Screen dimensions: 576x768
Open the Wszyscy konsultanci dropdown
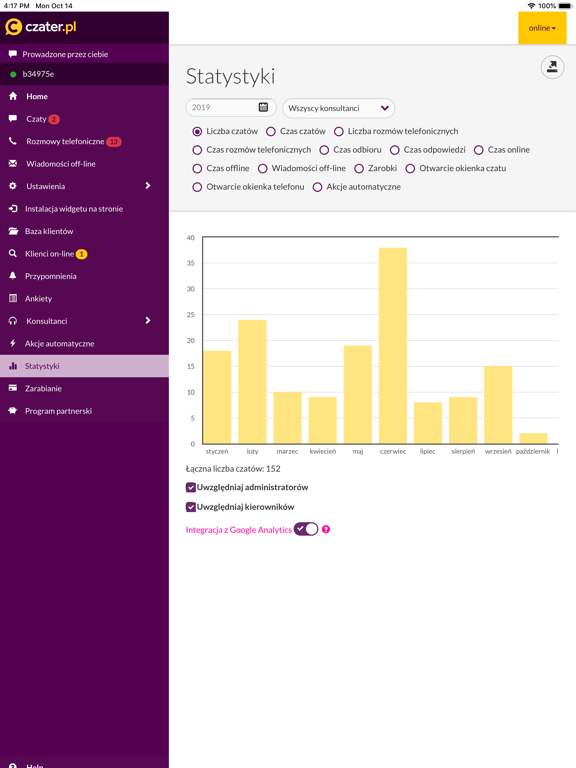point(338,108)
